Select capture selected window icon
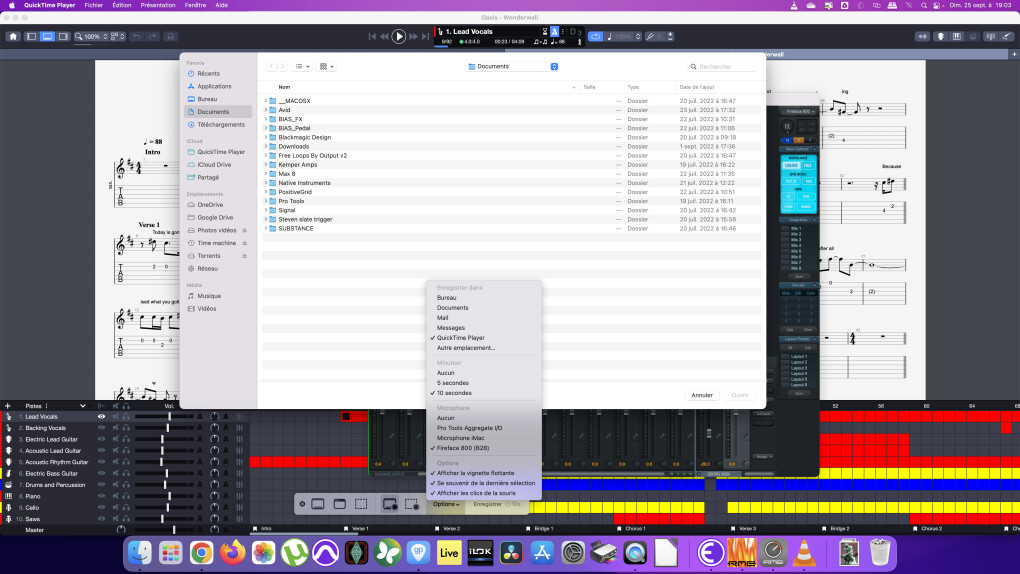1020x574 pixels. point(340,504)
